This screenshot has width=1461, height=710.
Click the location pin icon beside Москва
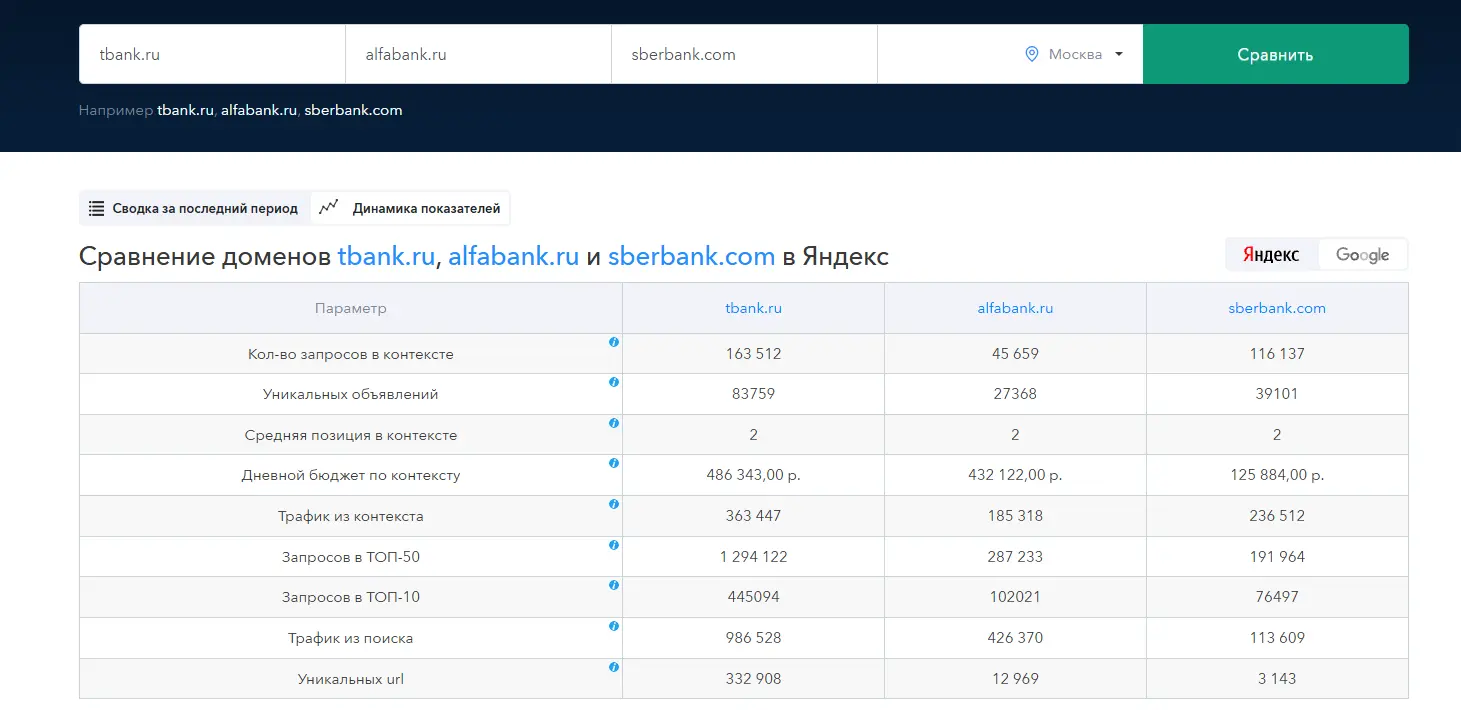click(1032, 54)
